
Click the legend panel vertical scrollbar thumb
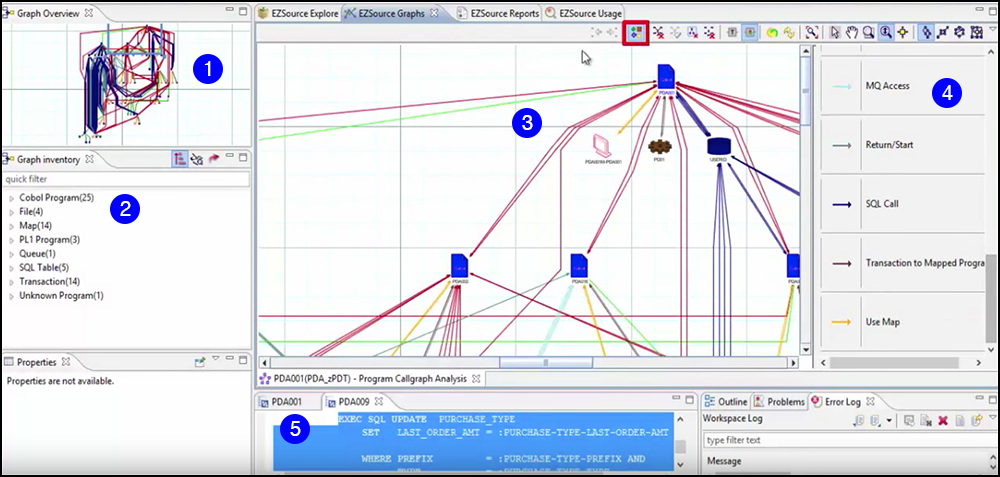pyautogui.click(x=992, y=300)
